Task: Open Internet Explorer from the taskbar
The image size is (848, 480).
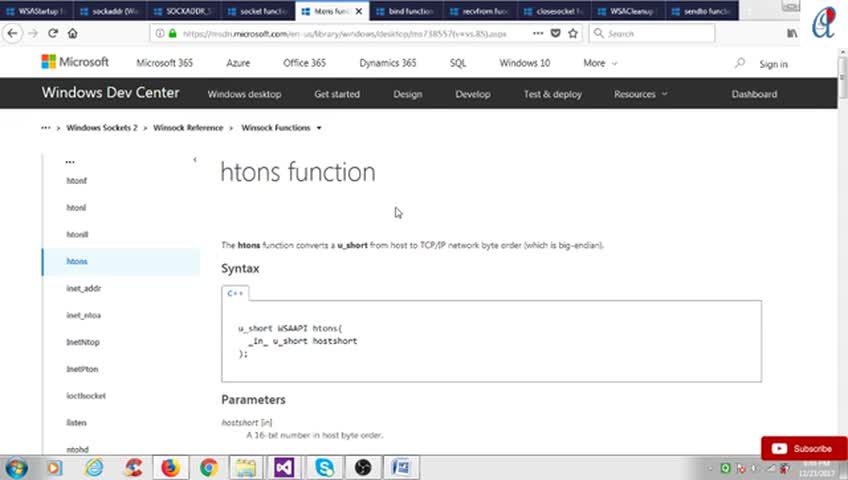Action: (x=94, y=468)
